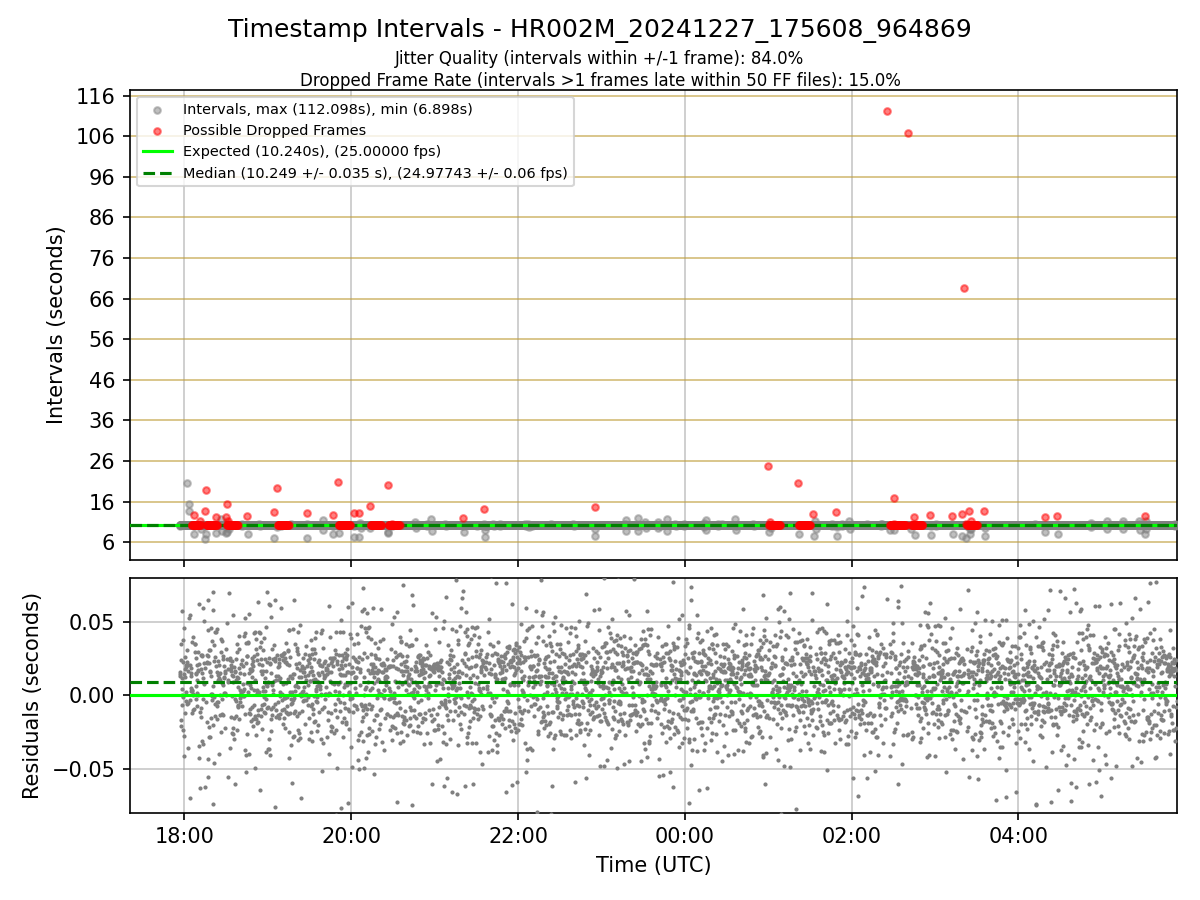The height and width of the screenshot is (900, 1200).
Task: Click the 'Residuals (seconds)' y-axis label
Action: click(32, 696)
